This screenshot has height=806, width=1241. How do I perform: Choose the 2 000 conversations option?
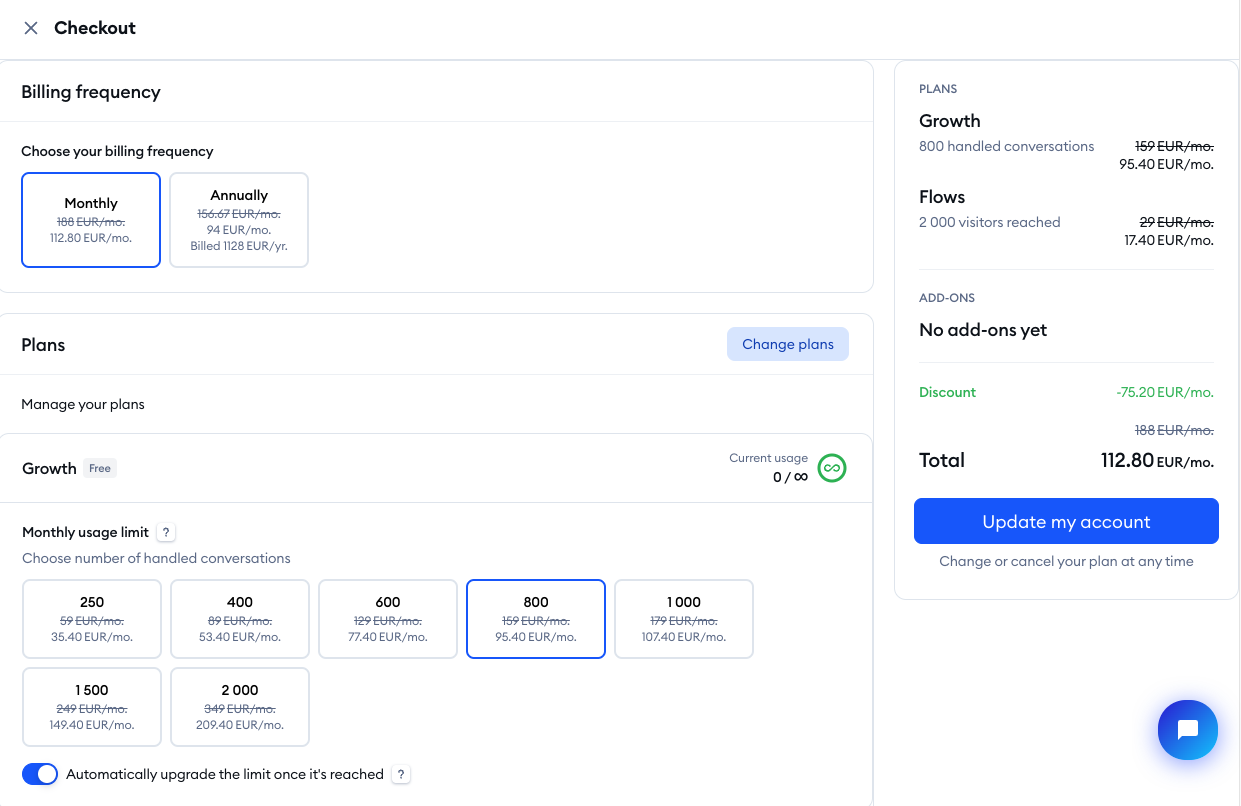click(239, 707)
